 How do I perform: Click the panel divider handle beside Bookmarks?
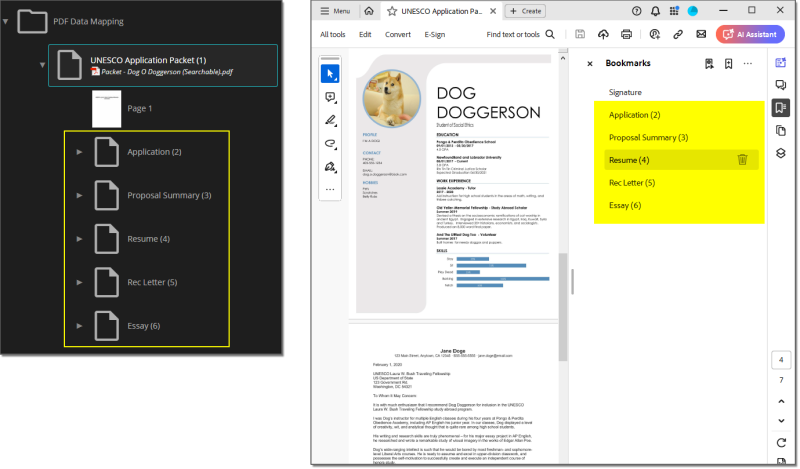(572, 282)
